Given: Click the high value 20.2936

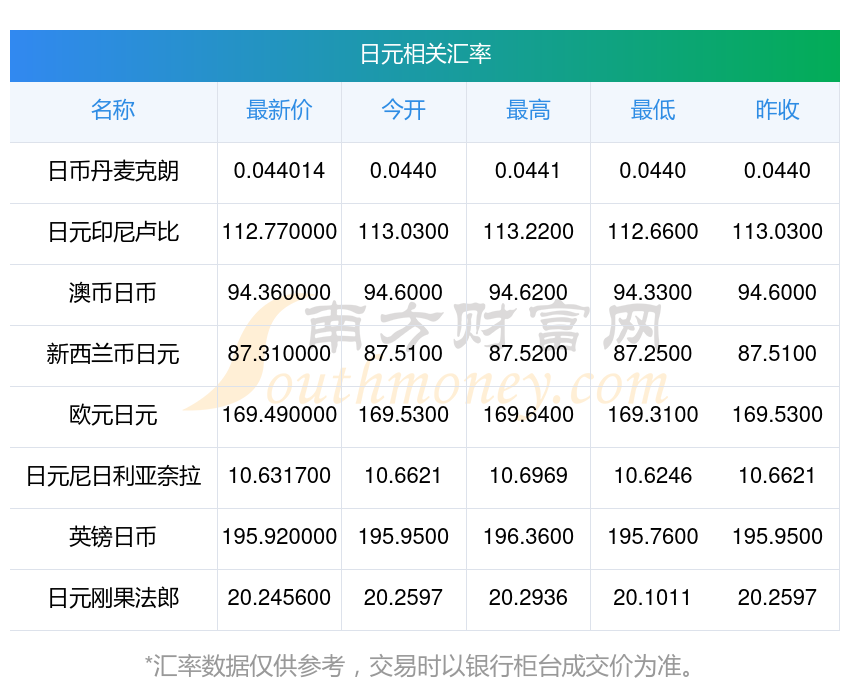Looking at the screenshot, I should coord(528,598).
